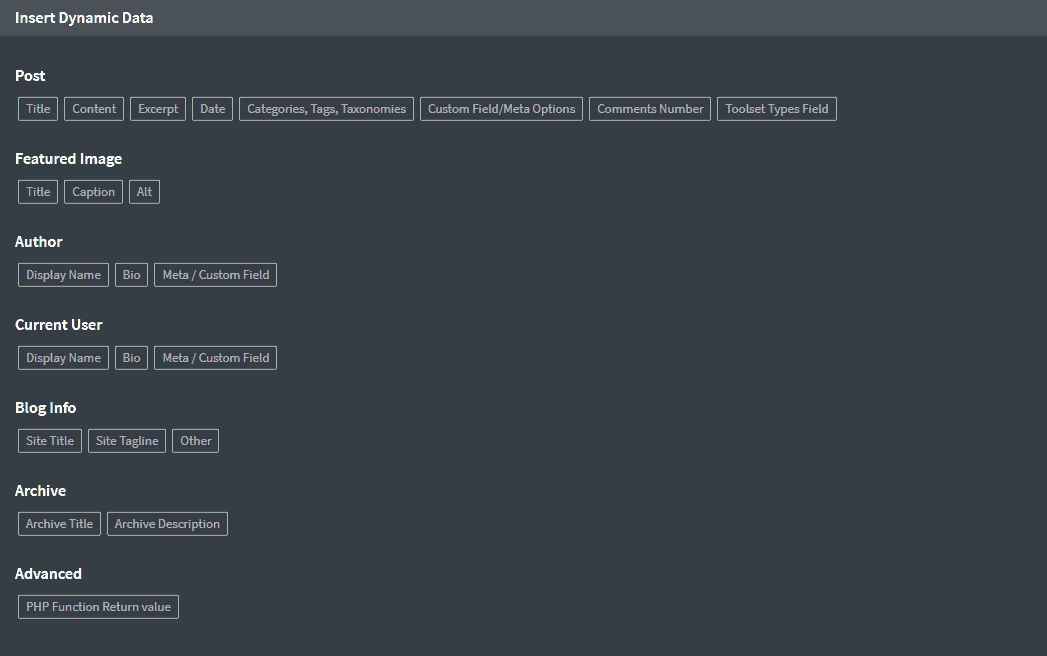The height and width of the screenshot is (656, 1047).
Task: Insert the post Title dynamic field
Action: click(37, 108)
